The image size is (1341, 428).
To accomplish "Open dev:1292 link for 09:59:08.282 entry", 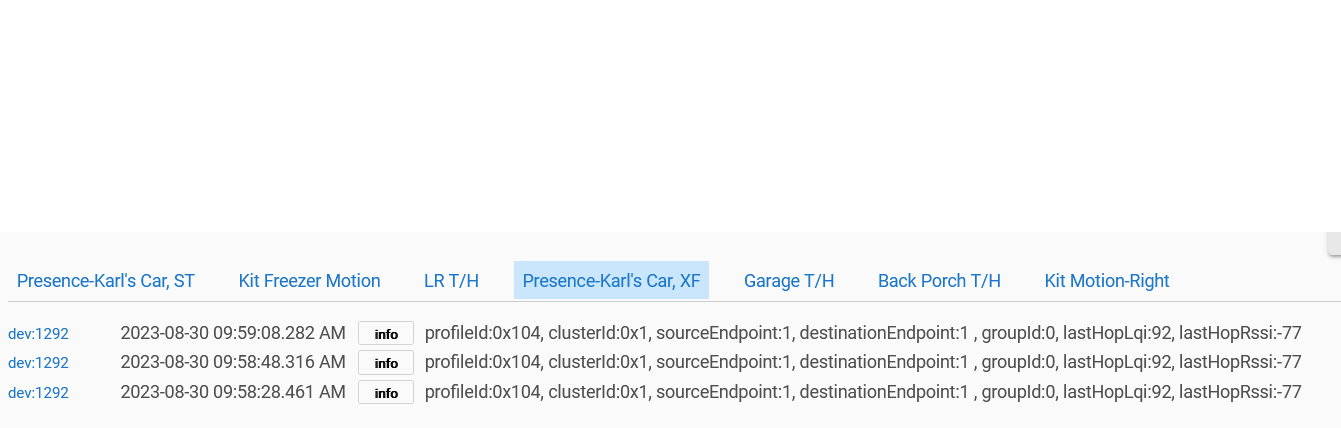I will click(38, 334).
